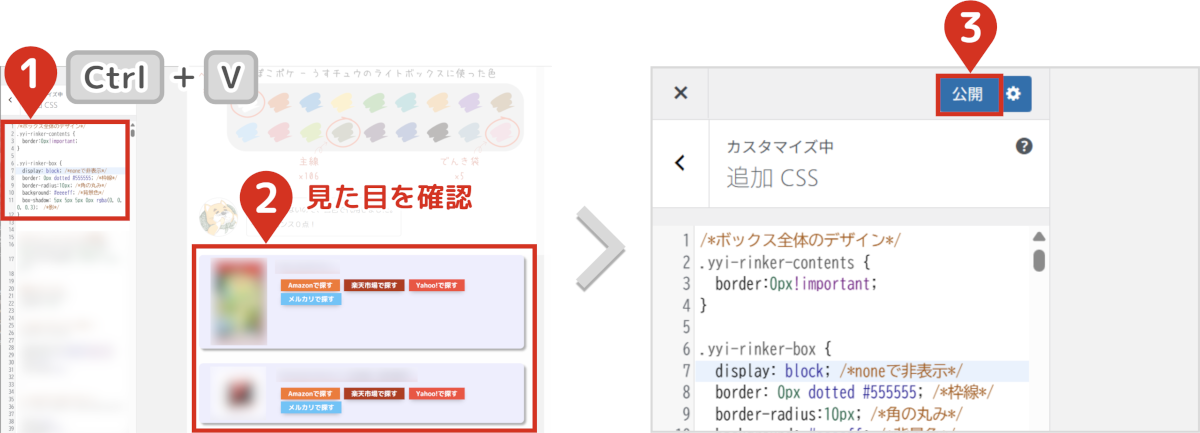Open the help question mark icon
The image size is (1200, 433).
pyautogui.click(x=1023, y=146)
